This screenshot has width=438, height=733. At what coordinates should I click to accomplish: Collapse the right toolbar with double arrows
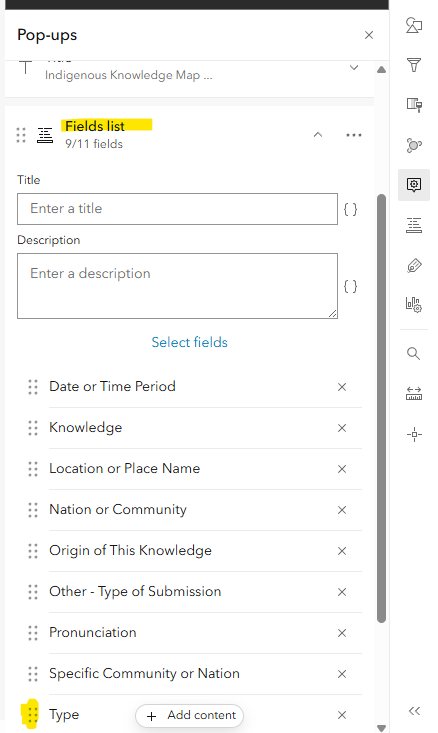414,711
